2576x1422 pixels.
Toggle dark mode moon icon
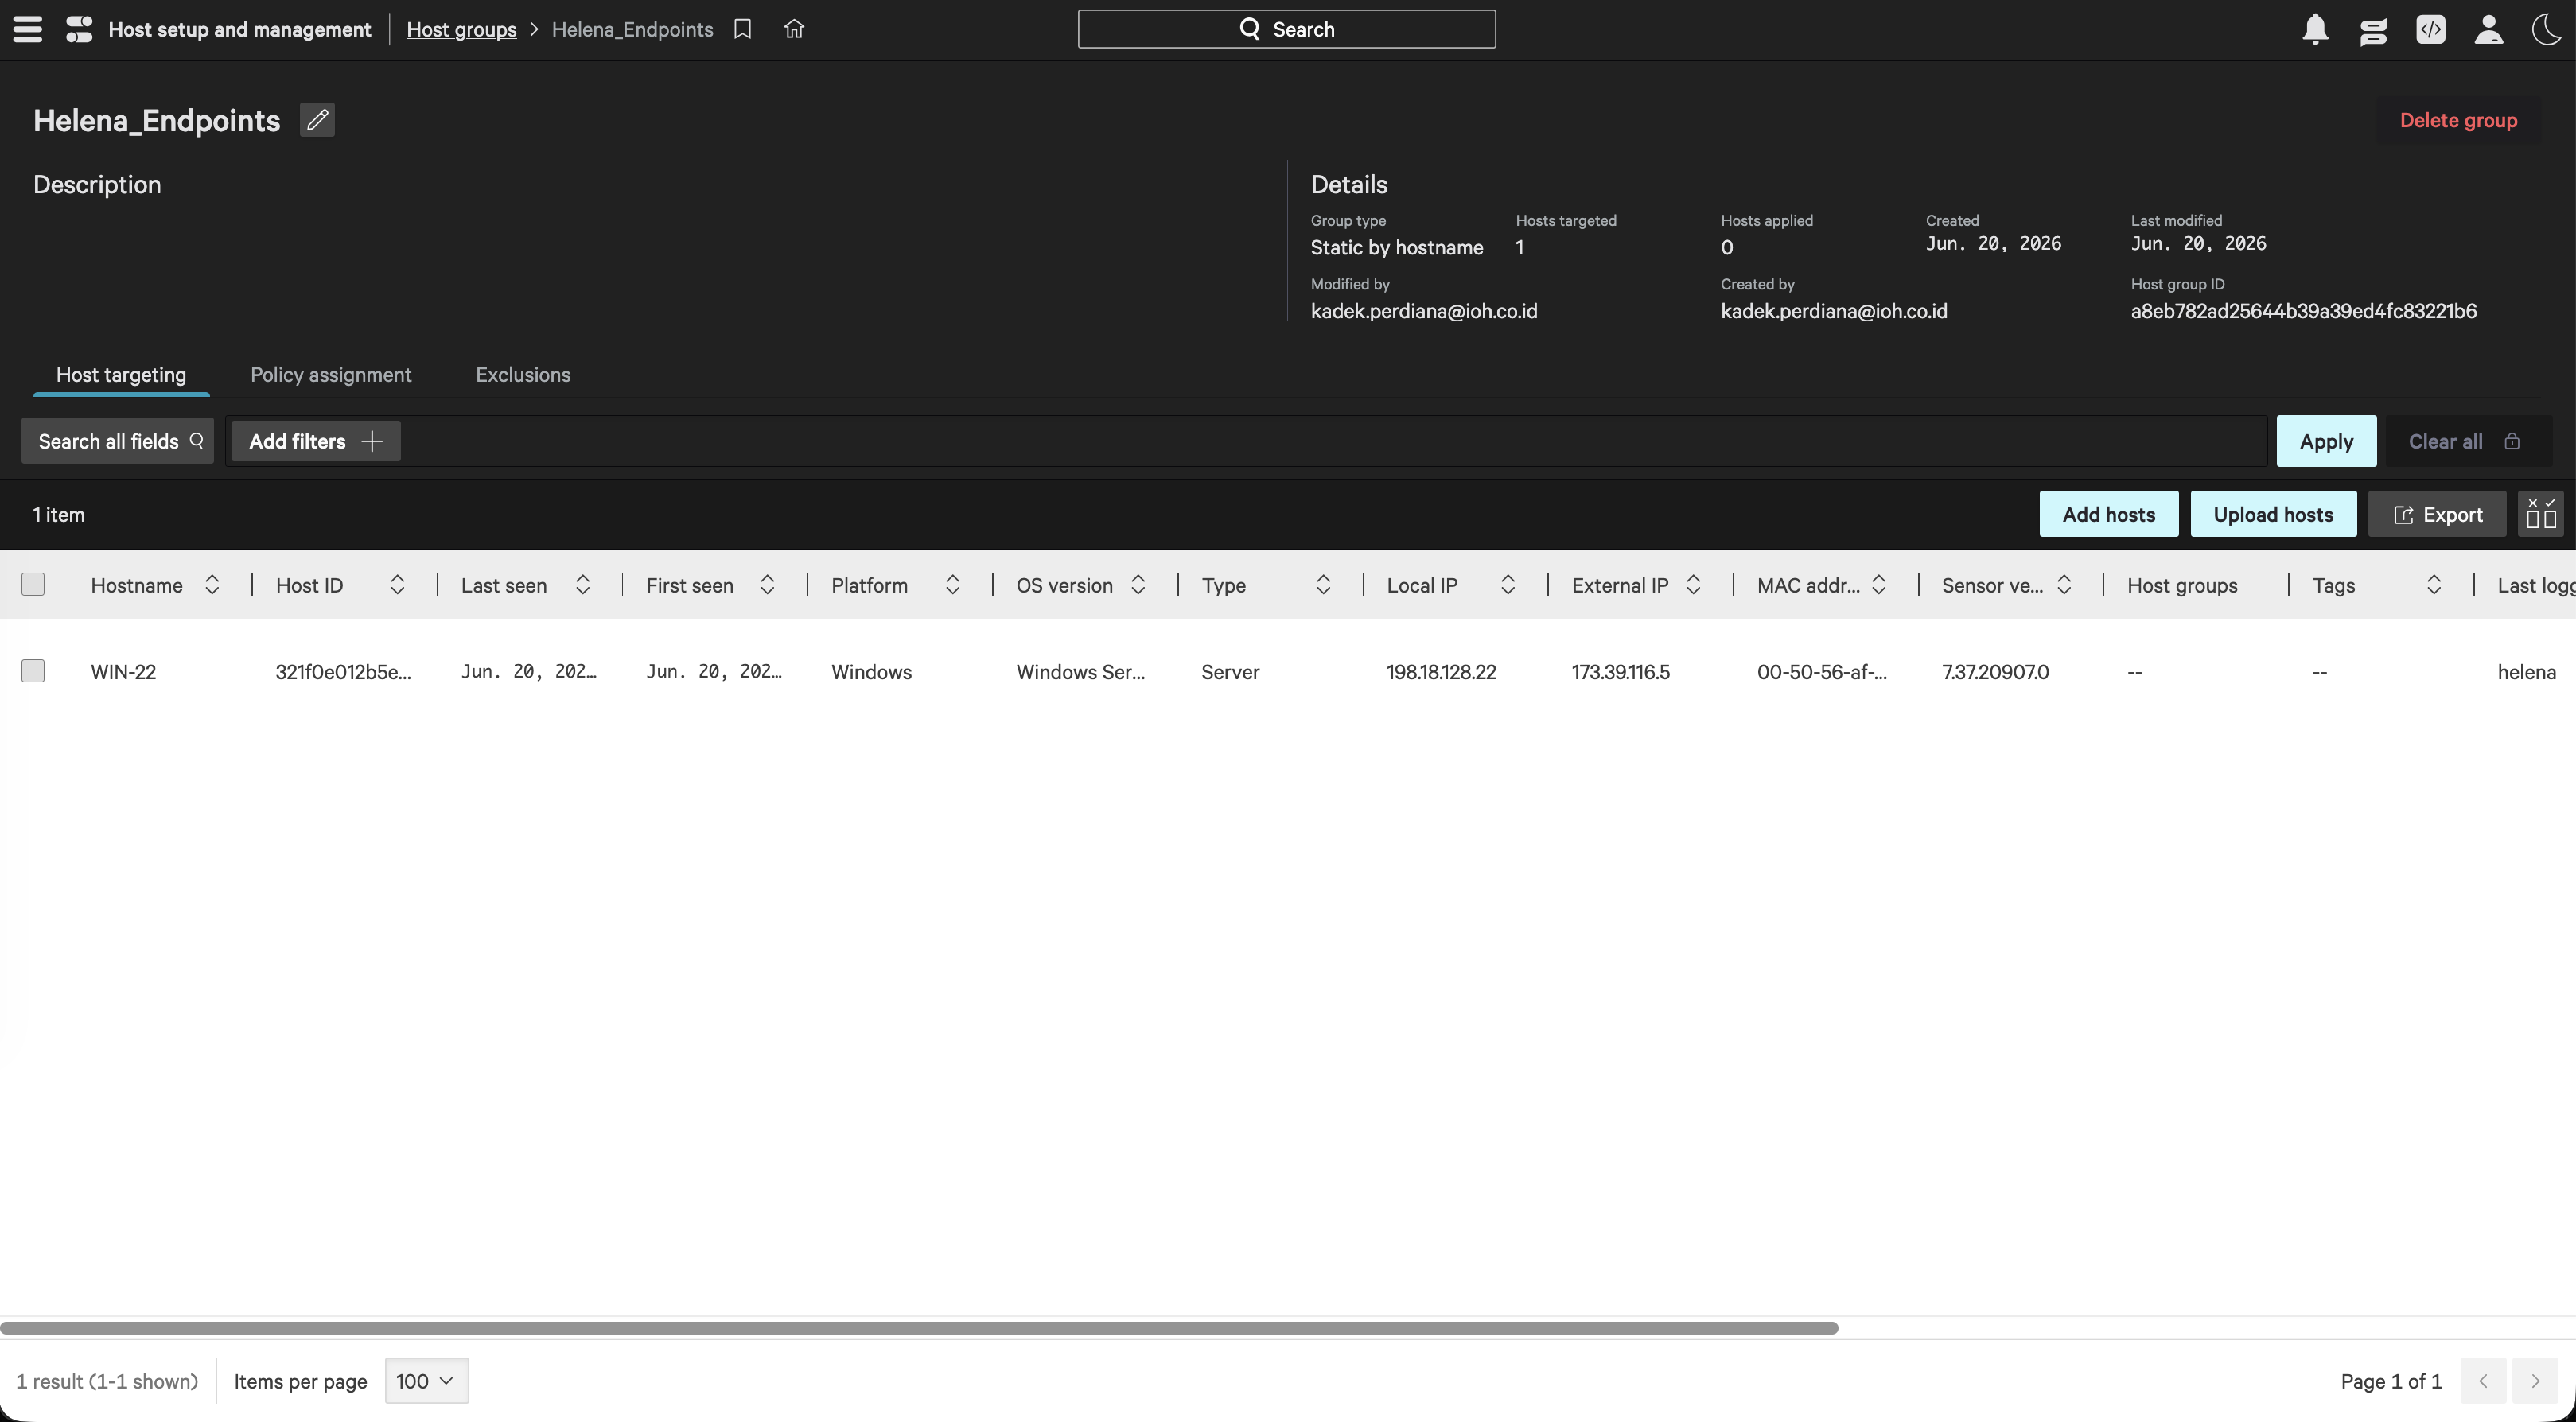(x=2546, y=29)
